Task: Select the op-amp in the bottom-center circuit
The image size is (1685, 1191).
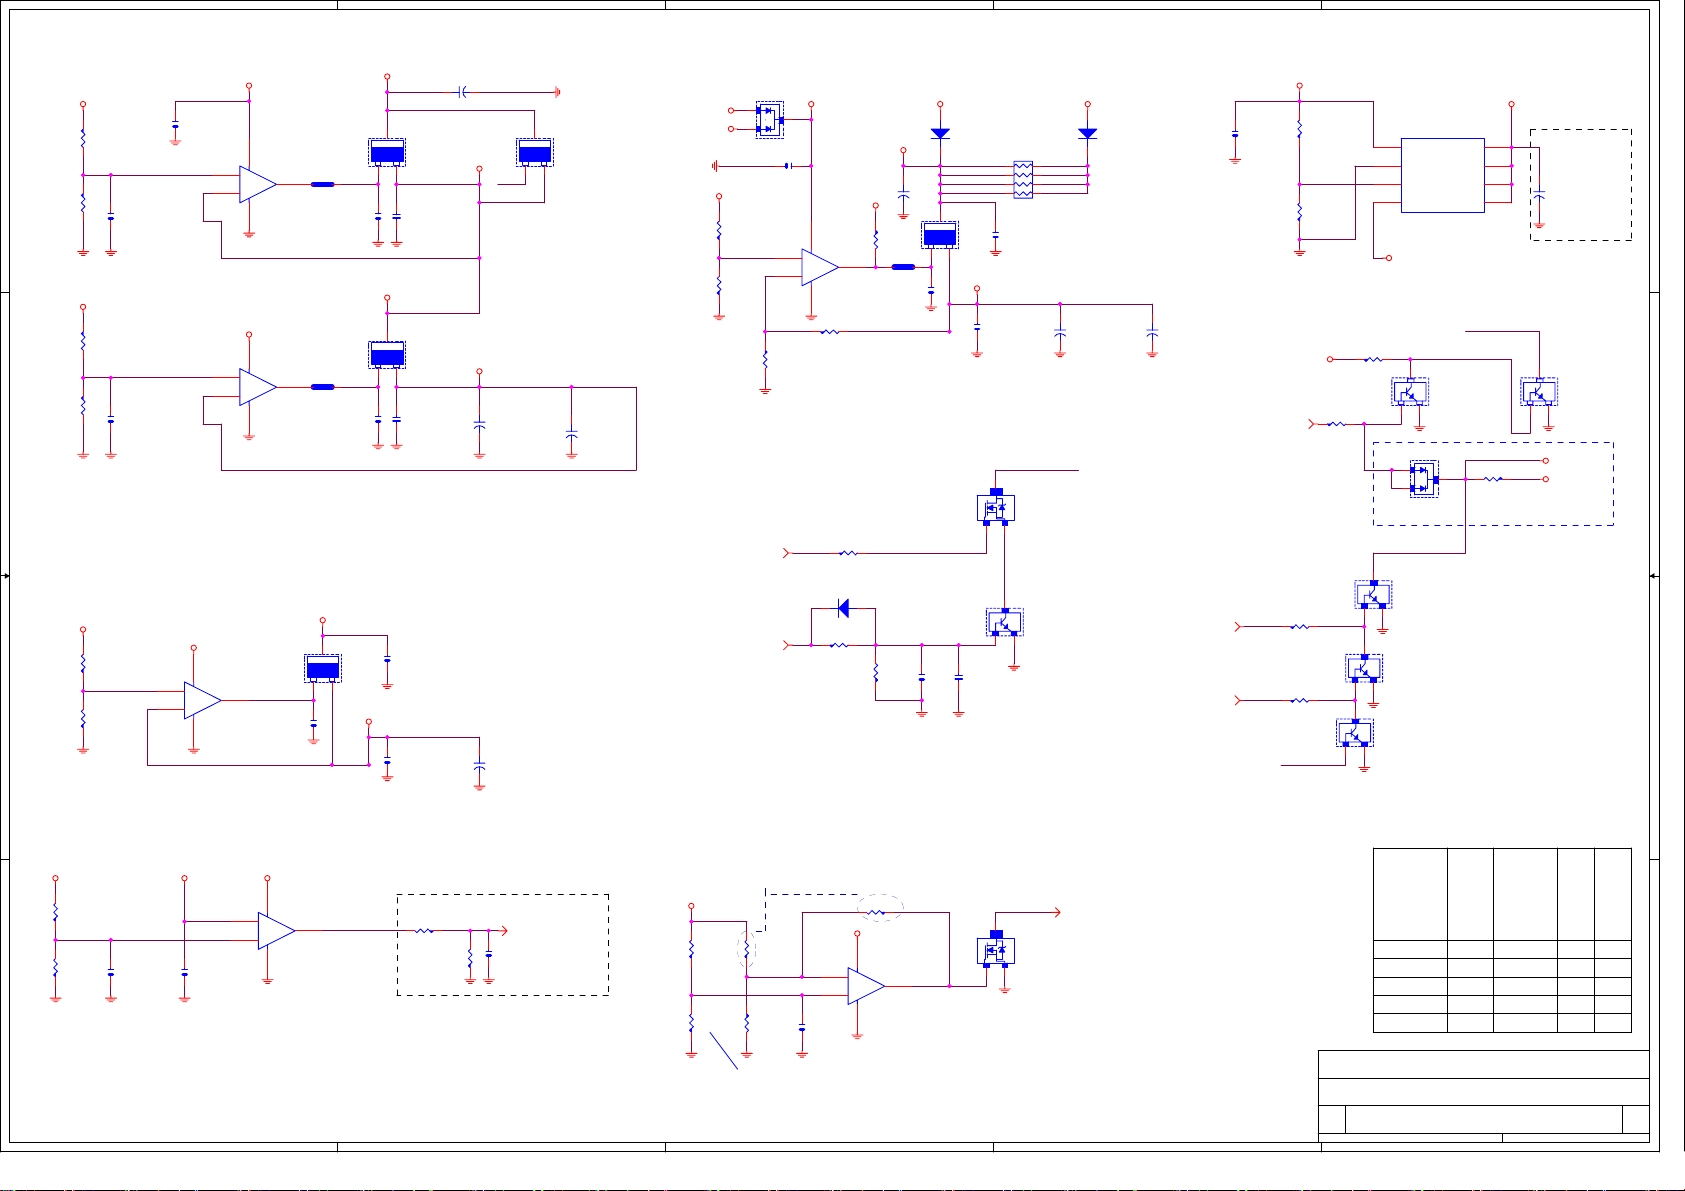Action: (866, 986)
